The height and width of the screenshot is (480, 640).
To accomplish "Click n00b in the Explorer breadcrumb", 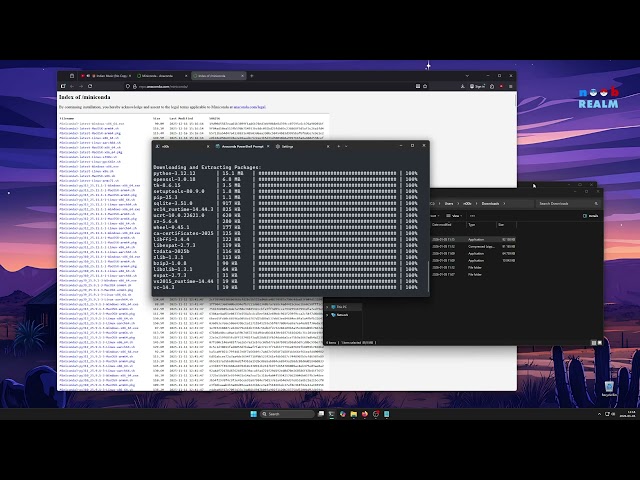I will [467, 203].
